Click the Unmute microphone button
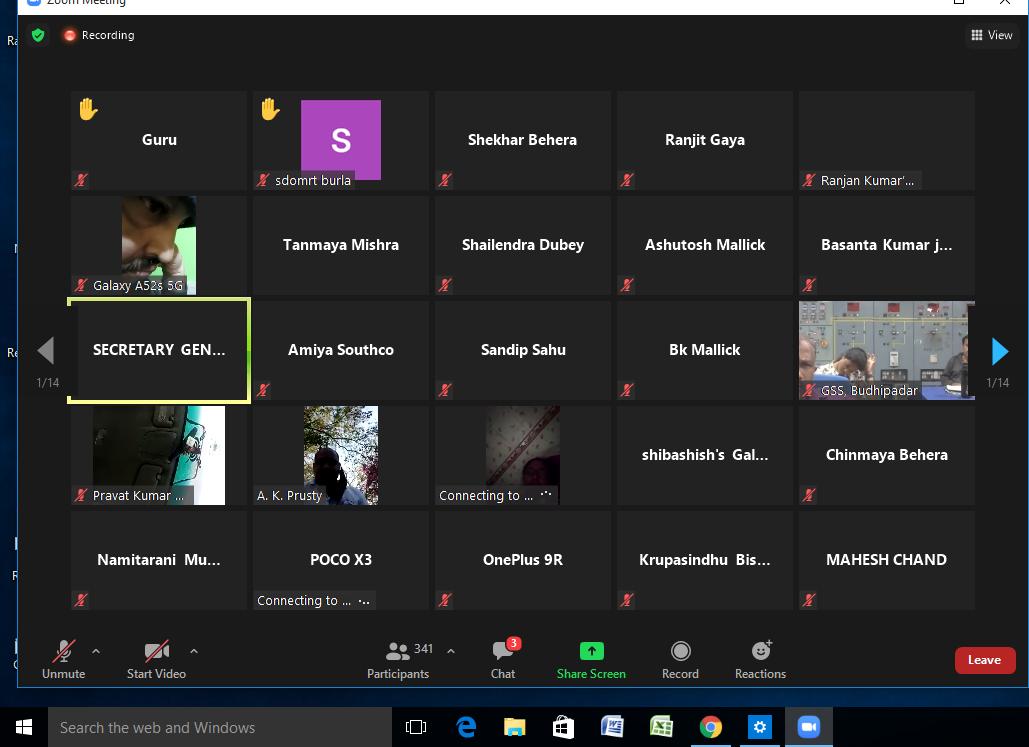 pyautogui.click(x=64, y=660)
